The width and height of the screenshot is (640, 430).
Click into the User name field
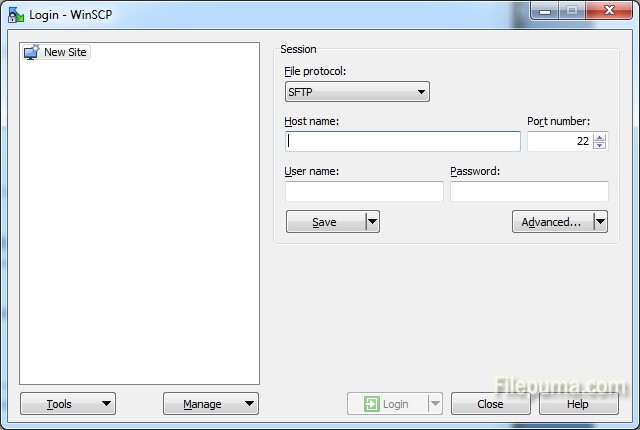(364, 191)
